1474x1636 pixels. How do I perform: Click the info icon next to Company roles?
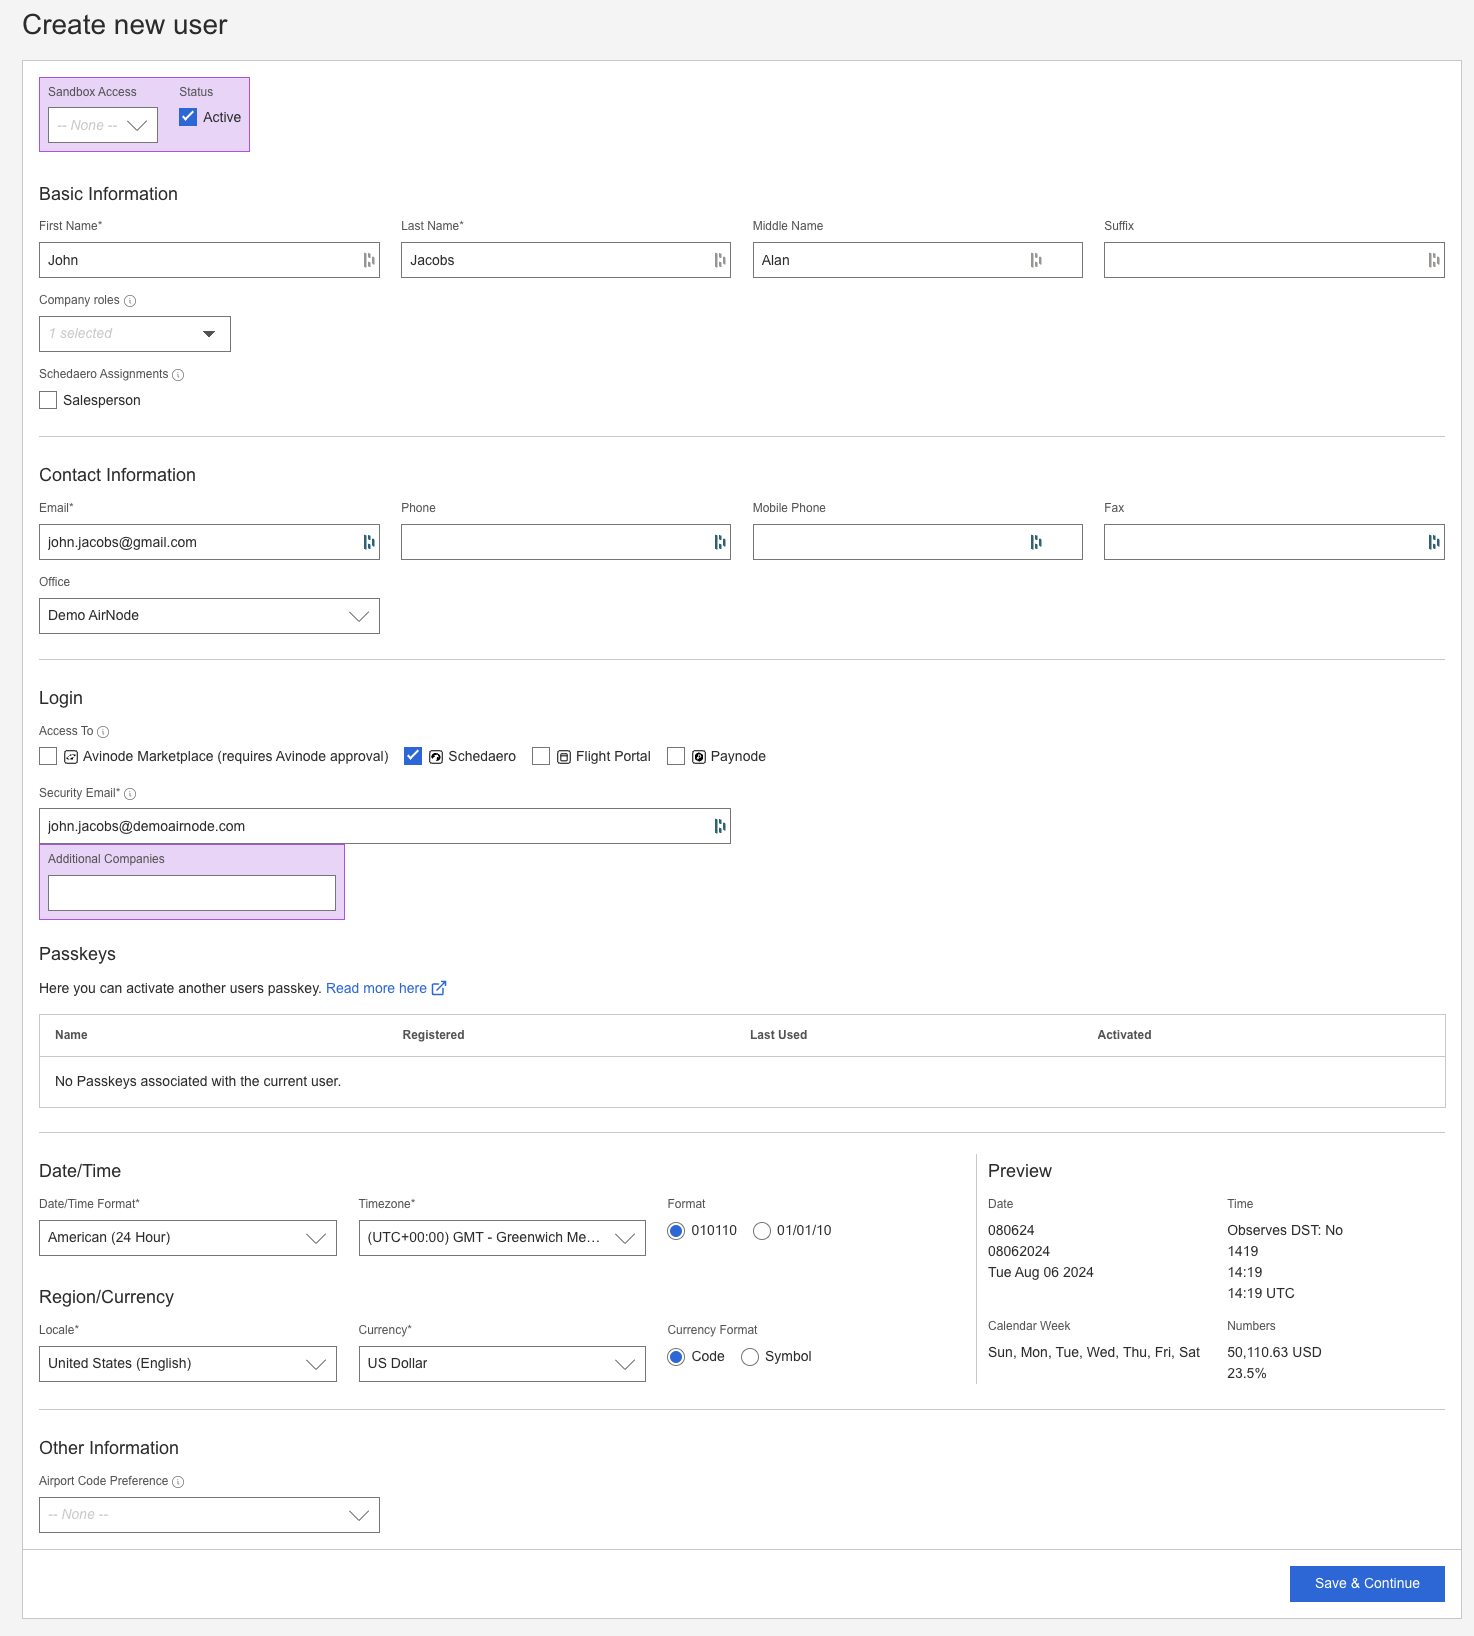tap(130, 301)
